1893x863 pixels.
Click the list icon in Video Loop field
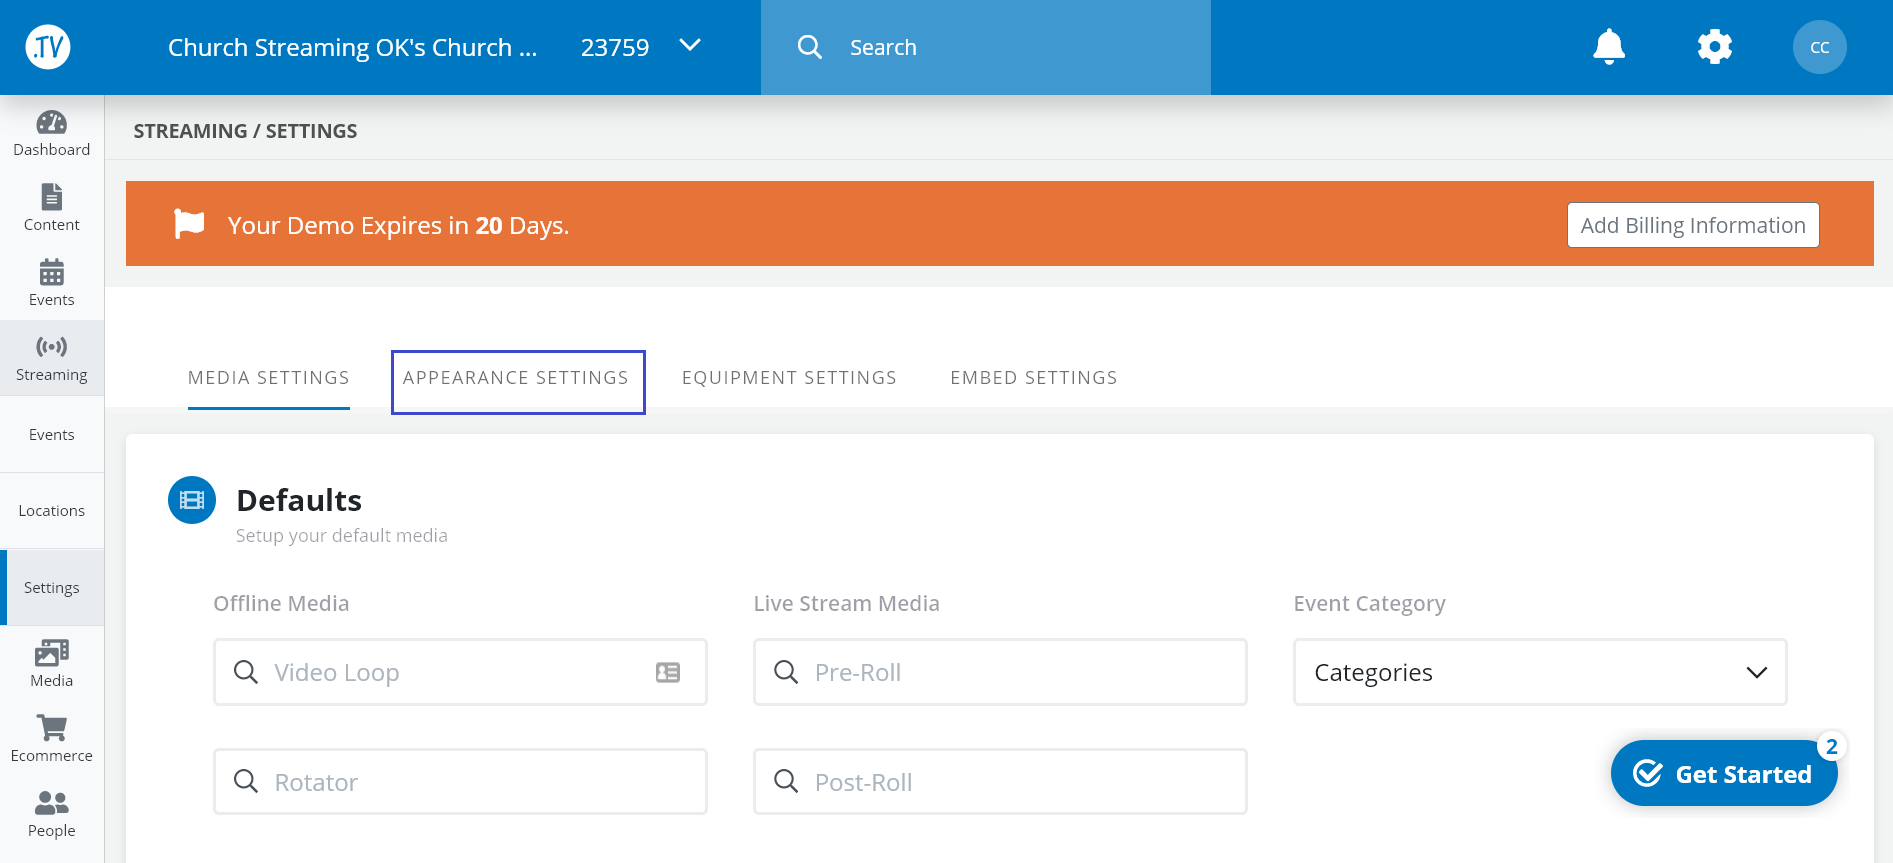click(668, 673)
